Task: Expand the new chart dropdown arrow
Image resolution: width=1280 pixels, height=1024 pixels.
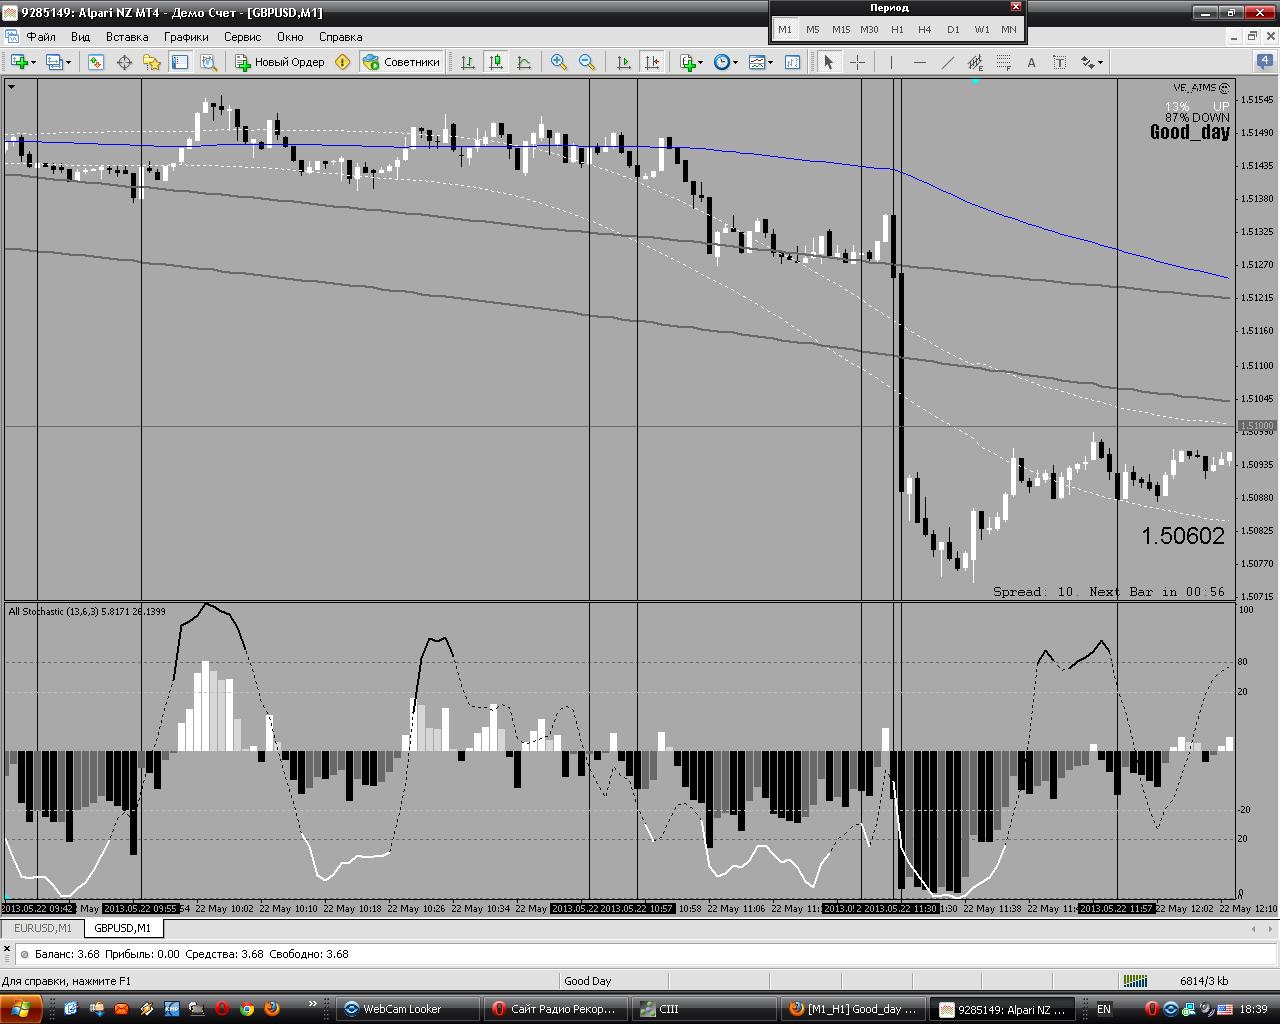Action: coord(34,62)
